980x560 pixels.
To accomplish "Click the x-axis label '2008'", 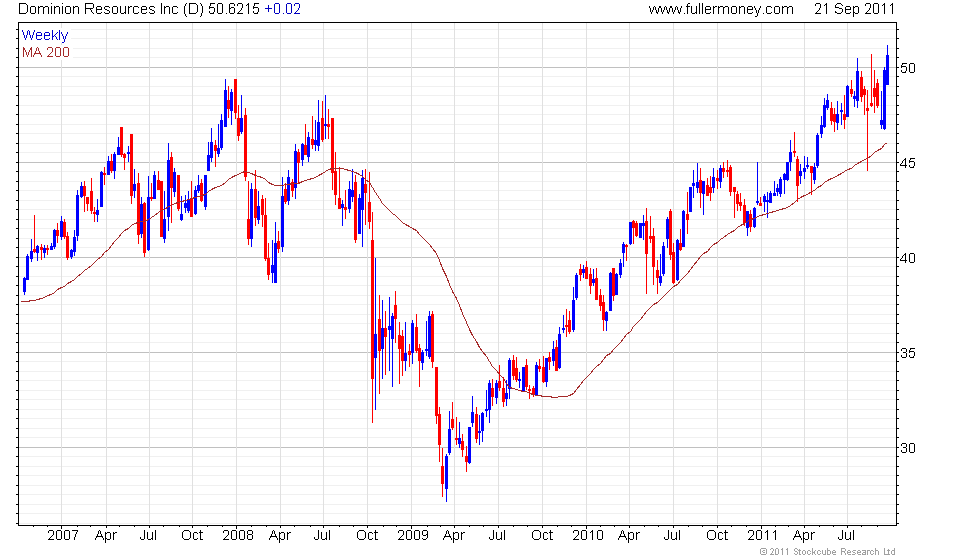I will point(238,535).
